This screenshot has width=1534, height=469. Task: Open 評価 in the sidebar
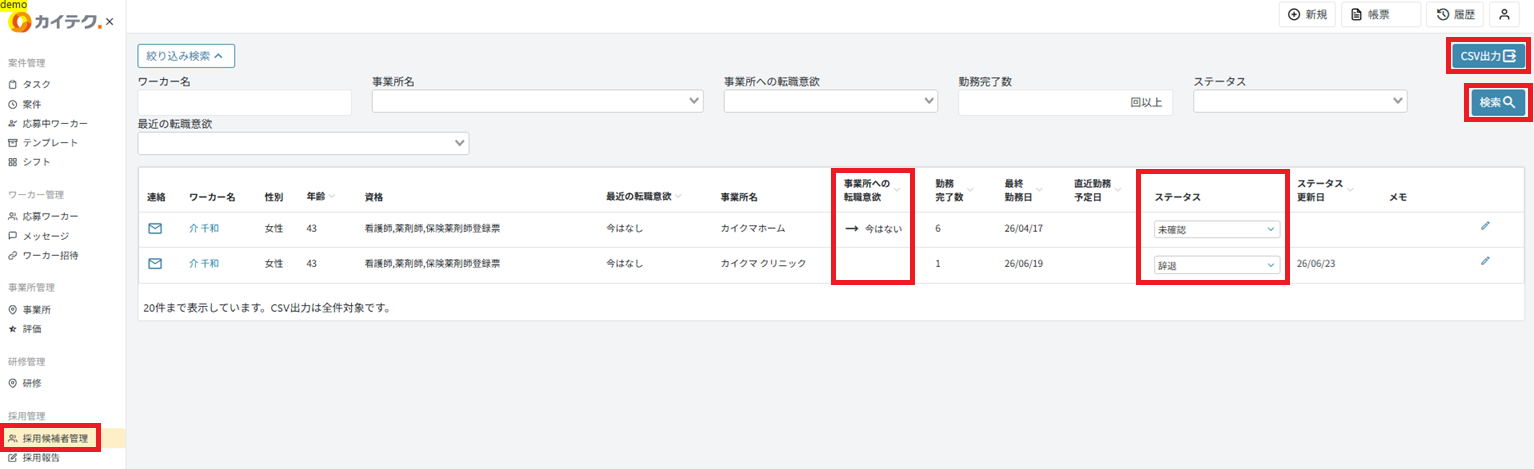31,329
